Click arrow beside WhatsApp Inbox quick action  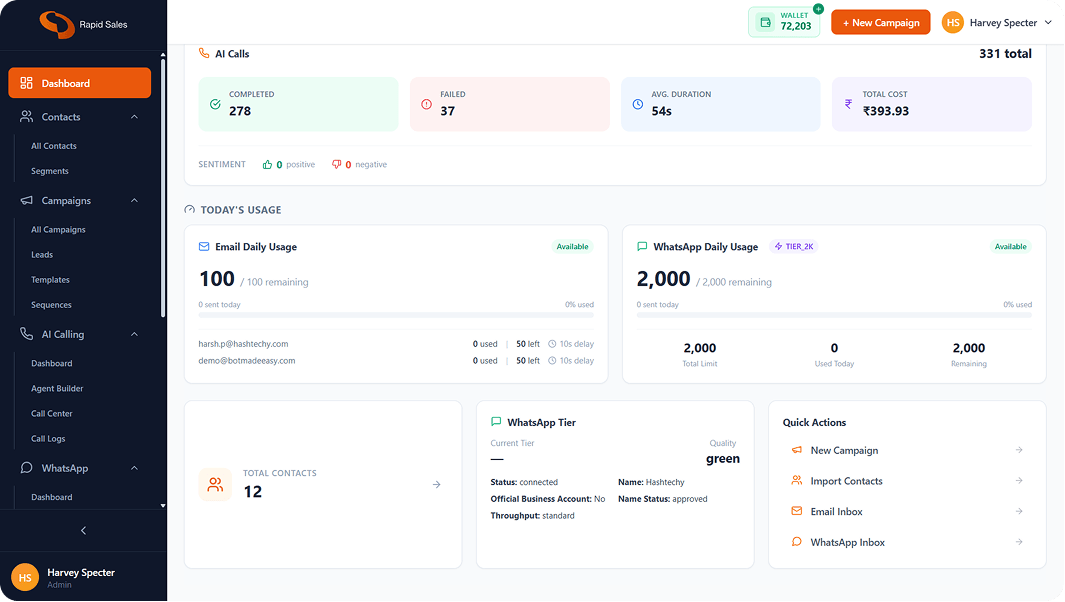click(1019, 542)
